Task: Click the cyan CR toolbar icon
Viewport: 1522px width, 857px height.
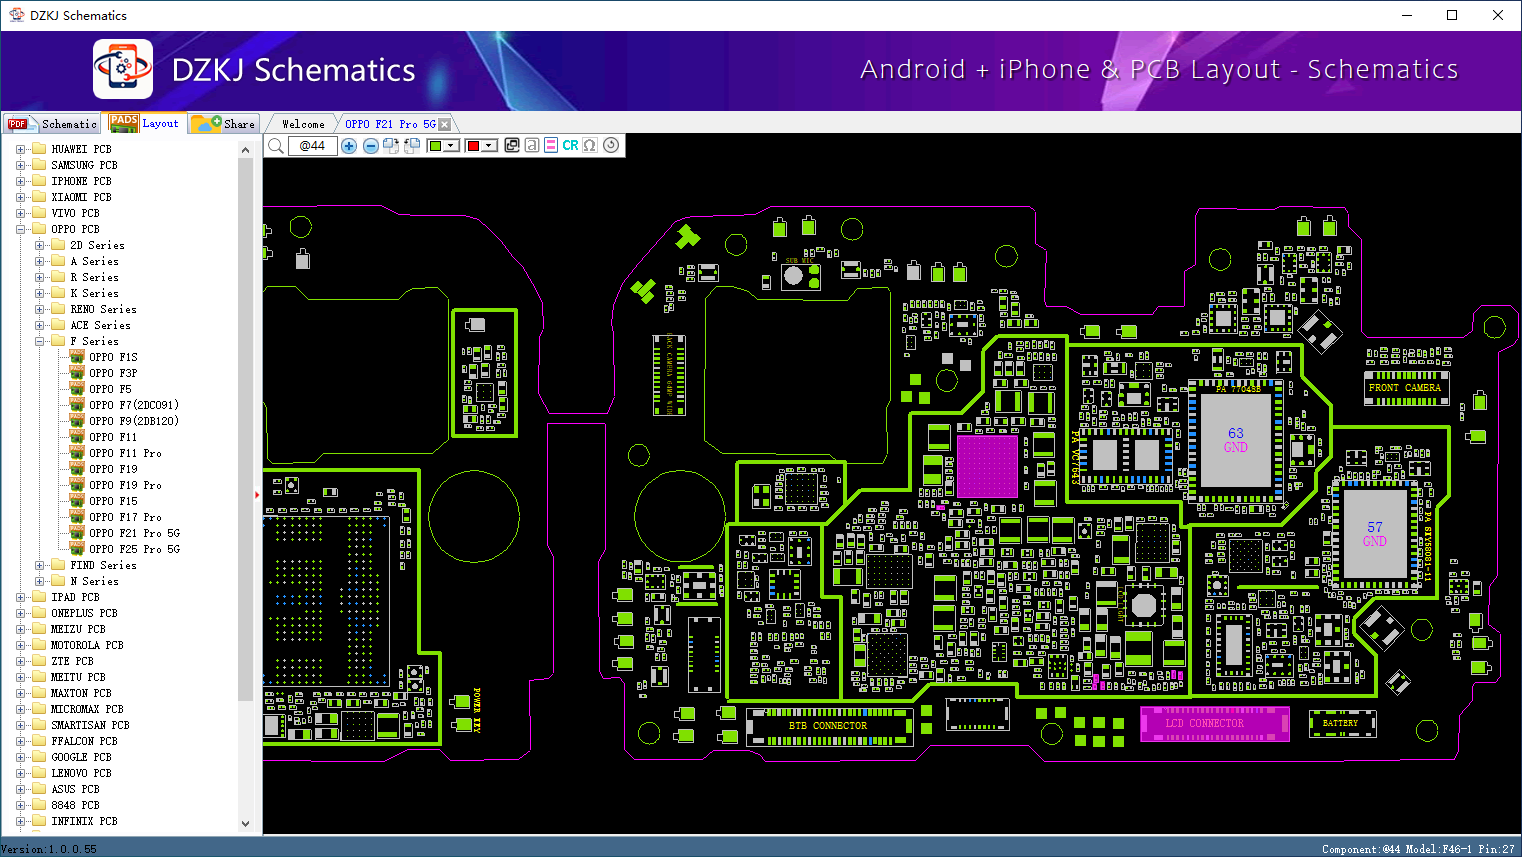Action: pos(570,146)
